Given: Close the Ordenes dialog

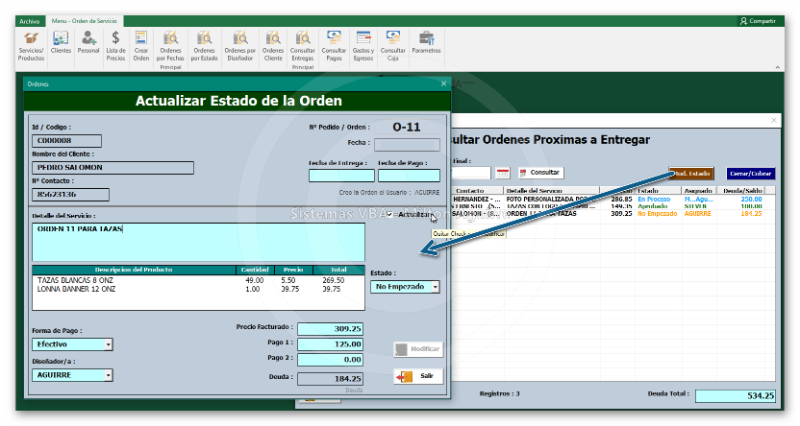Looking at the screenshot, I should [443, 84].
